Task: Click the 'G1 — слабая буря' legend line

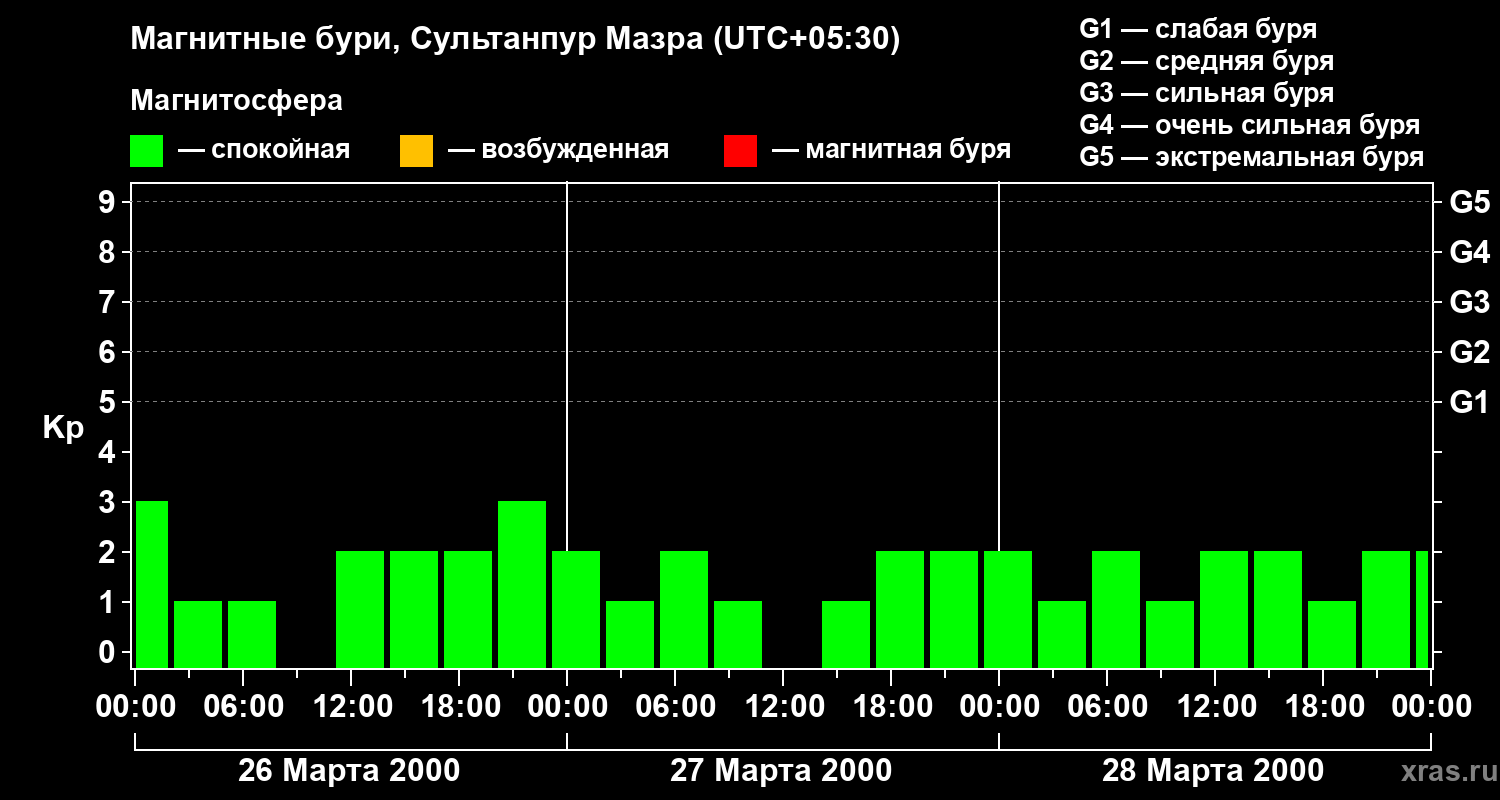Action: coord(1198,29)
